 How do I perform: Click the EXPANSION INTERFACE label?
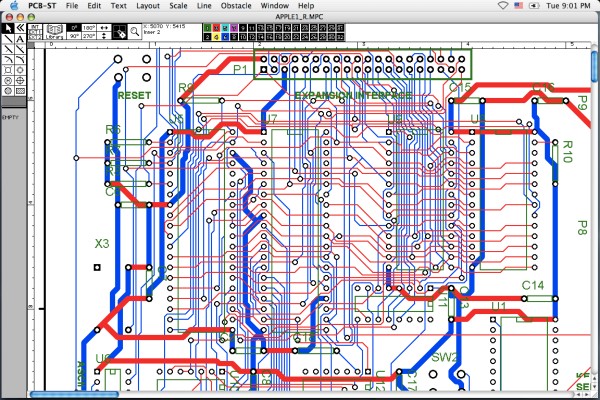tap(354, 95)
